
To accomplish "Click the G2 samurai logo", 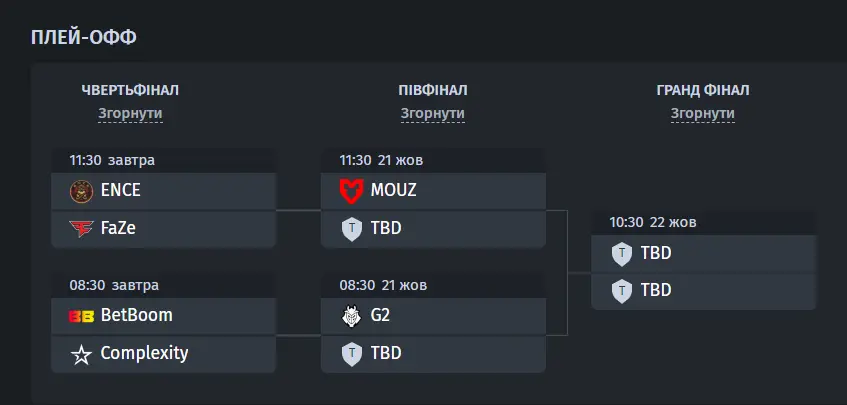I will point(352,316).
